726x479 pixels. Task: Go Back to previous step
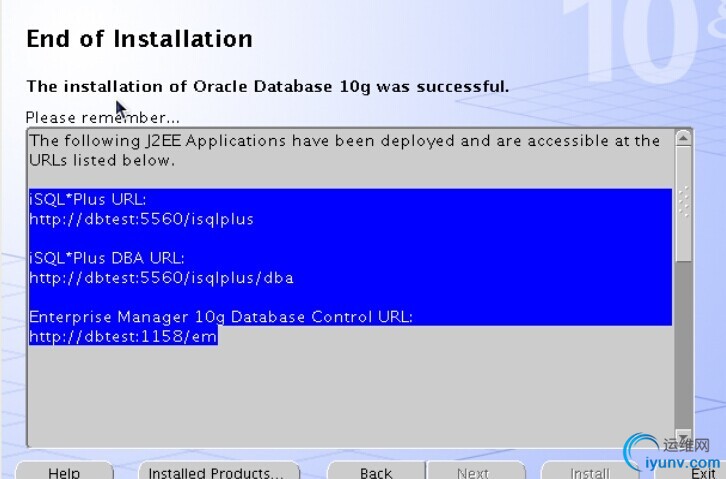coord(376,471)
